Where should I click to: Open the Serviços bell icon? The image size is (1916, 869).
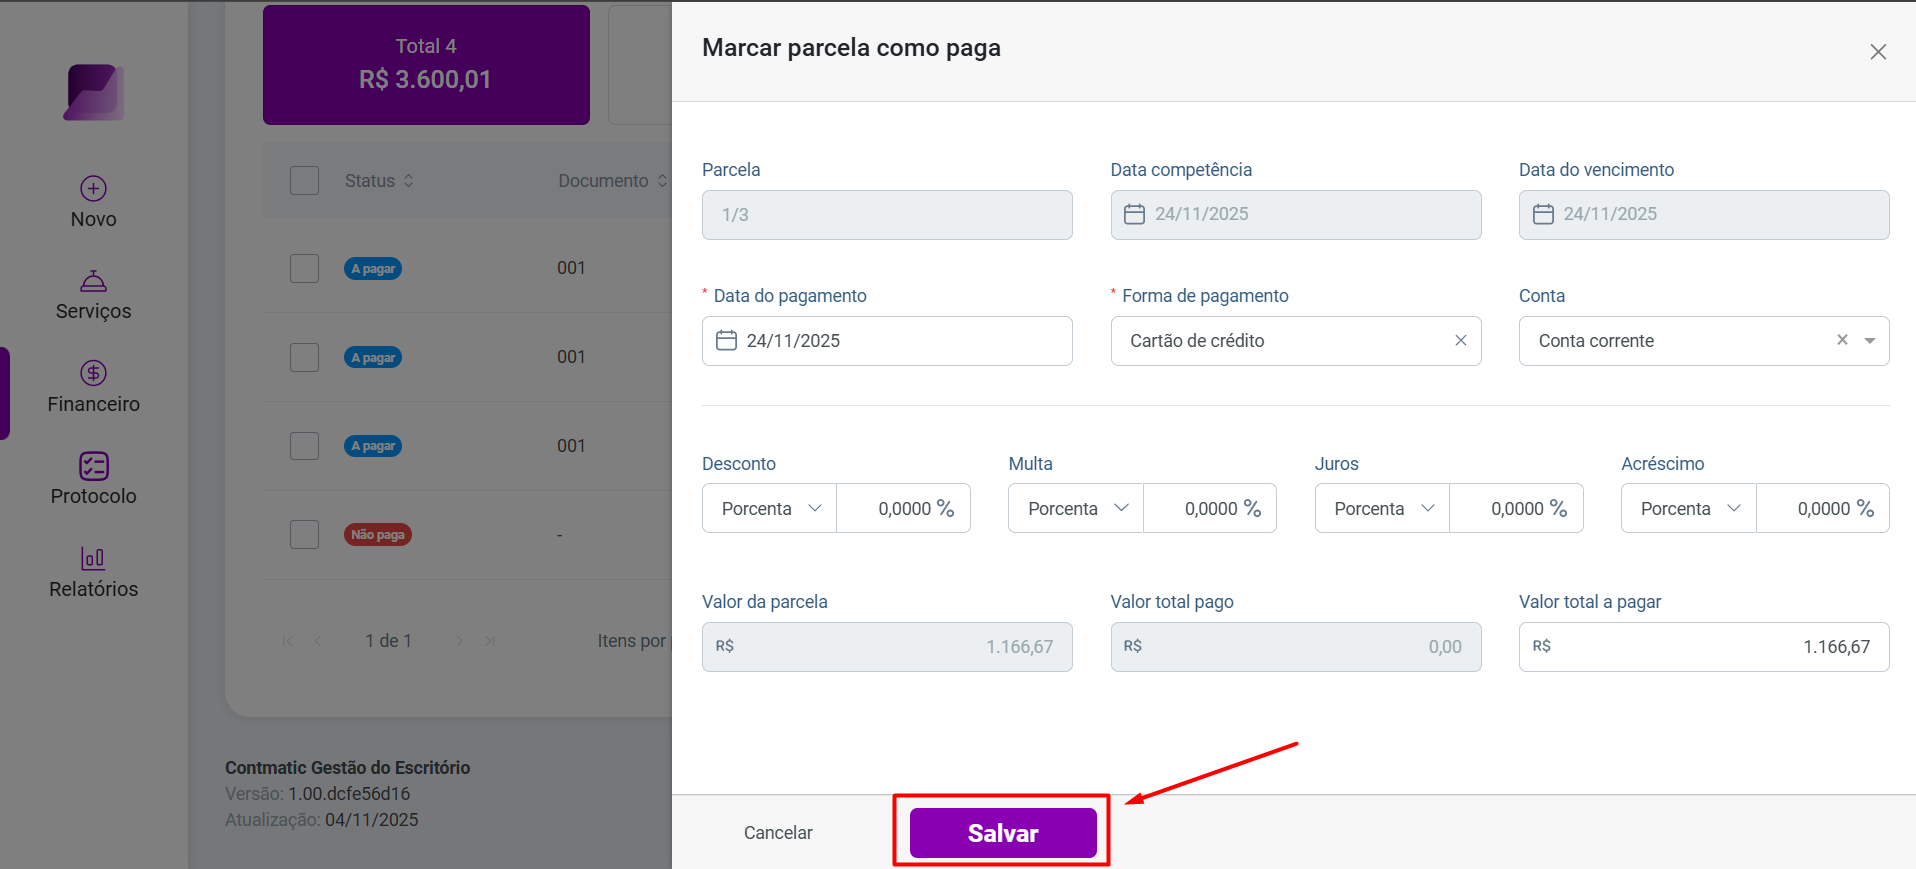tap(93, 281)
